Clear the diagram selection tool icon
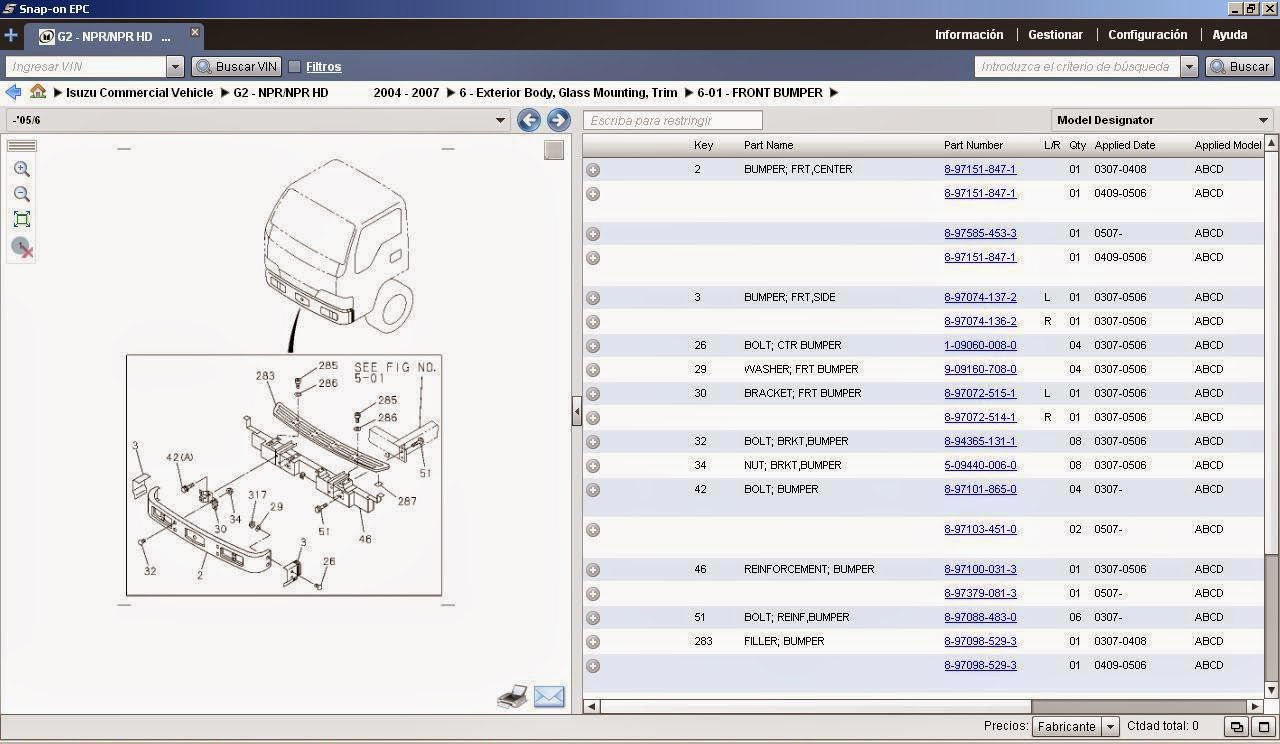The width and height of the screenshot is (1280, 744). pyautogui.click(x=22, y=247)
